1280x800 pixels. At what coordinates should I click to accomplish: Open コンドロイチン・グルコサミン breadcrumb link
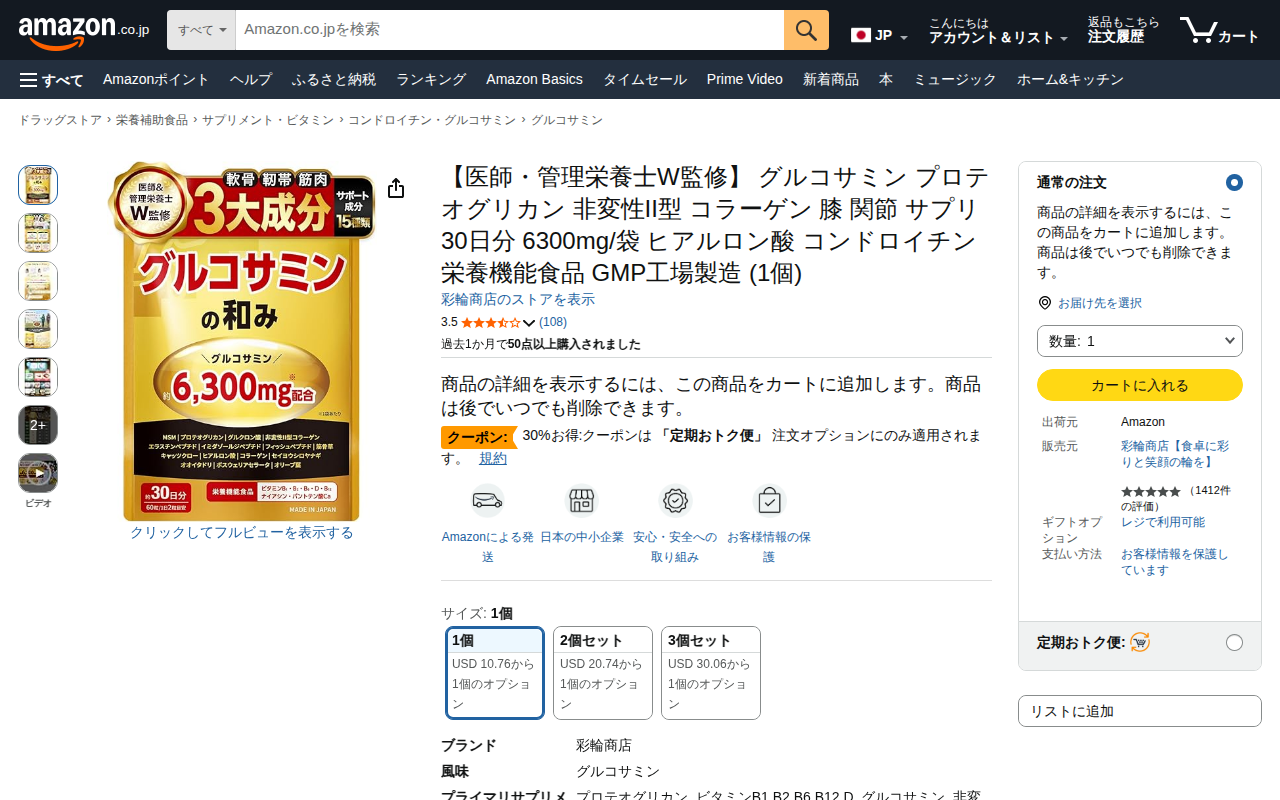432,120
